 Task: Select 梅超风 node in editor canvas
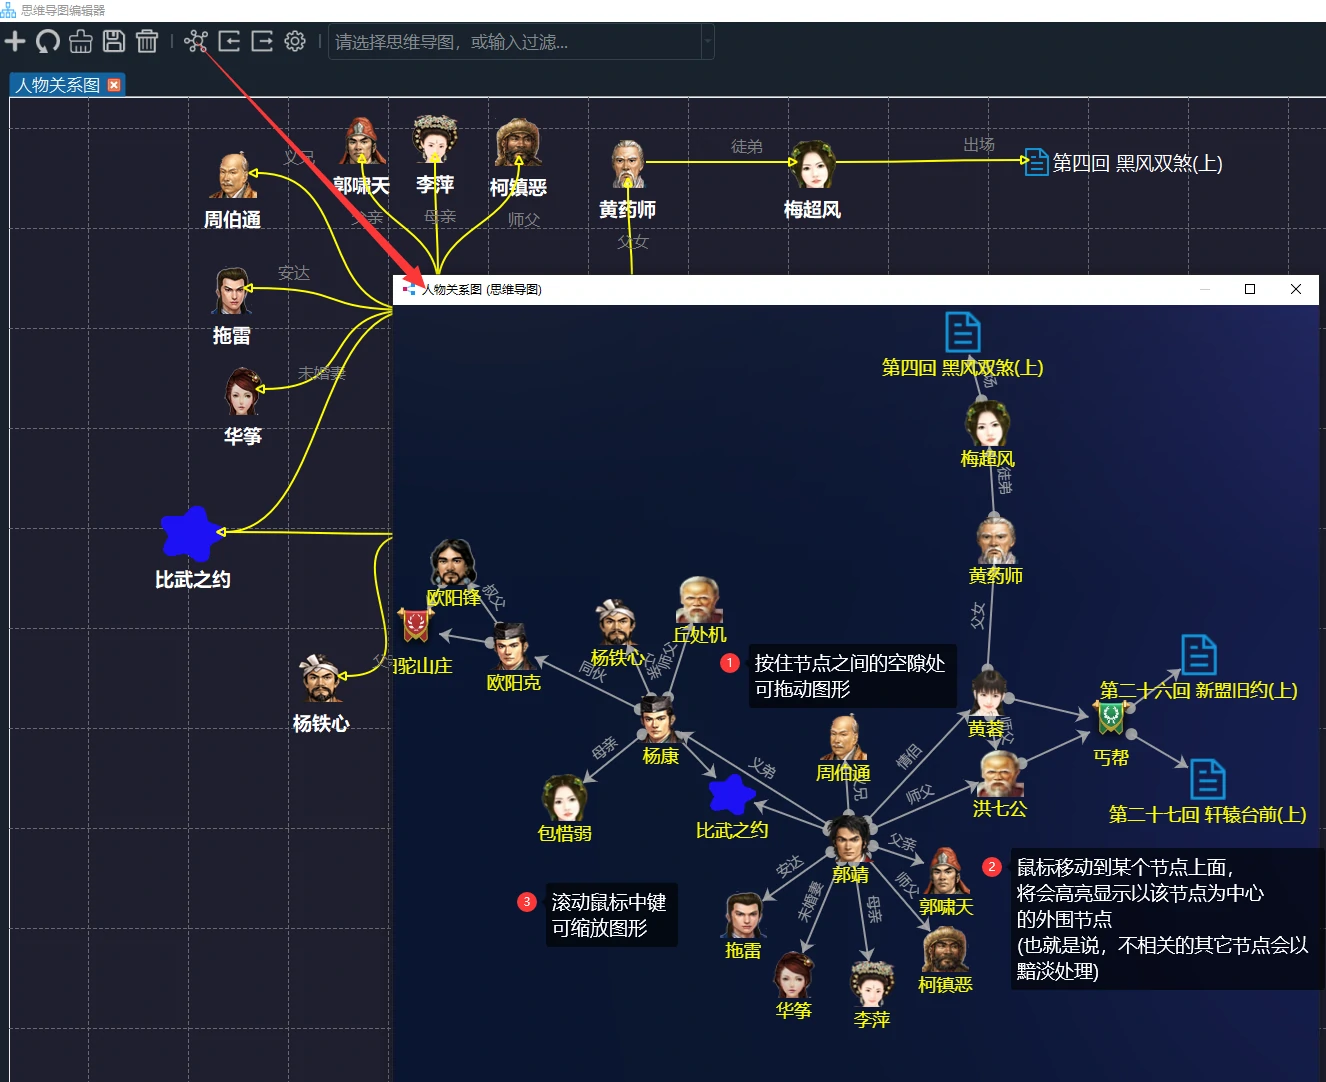click(x=812, y=164)
